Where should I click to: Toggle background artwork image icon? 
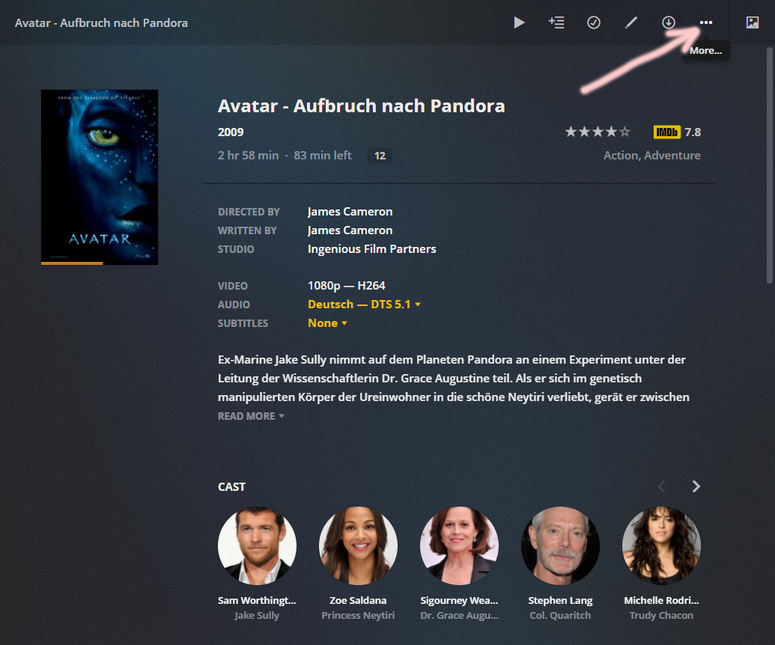pyautogui.click(x=752, y=23)
